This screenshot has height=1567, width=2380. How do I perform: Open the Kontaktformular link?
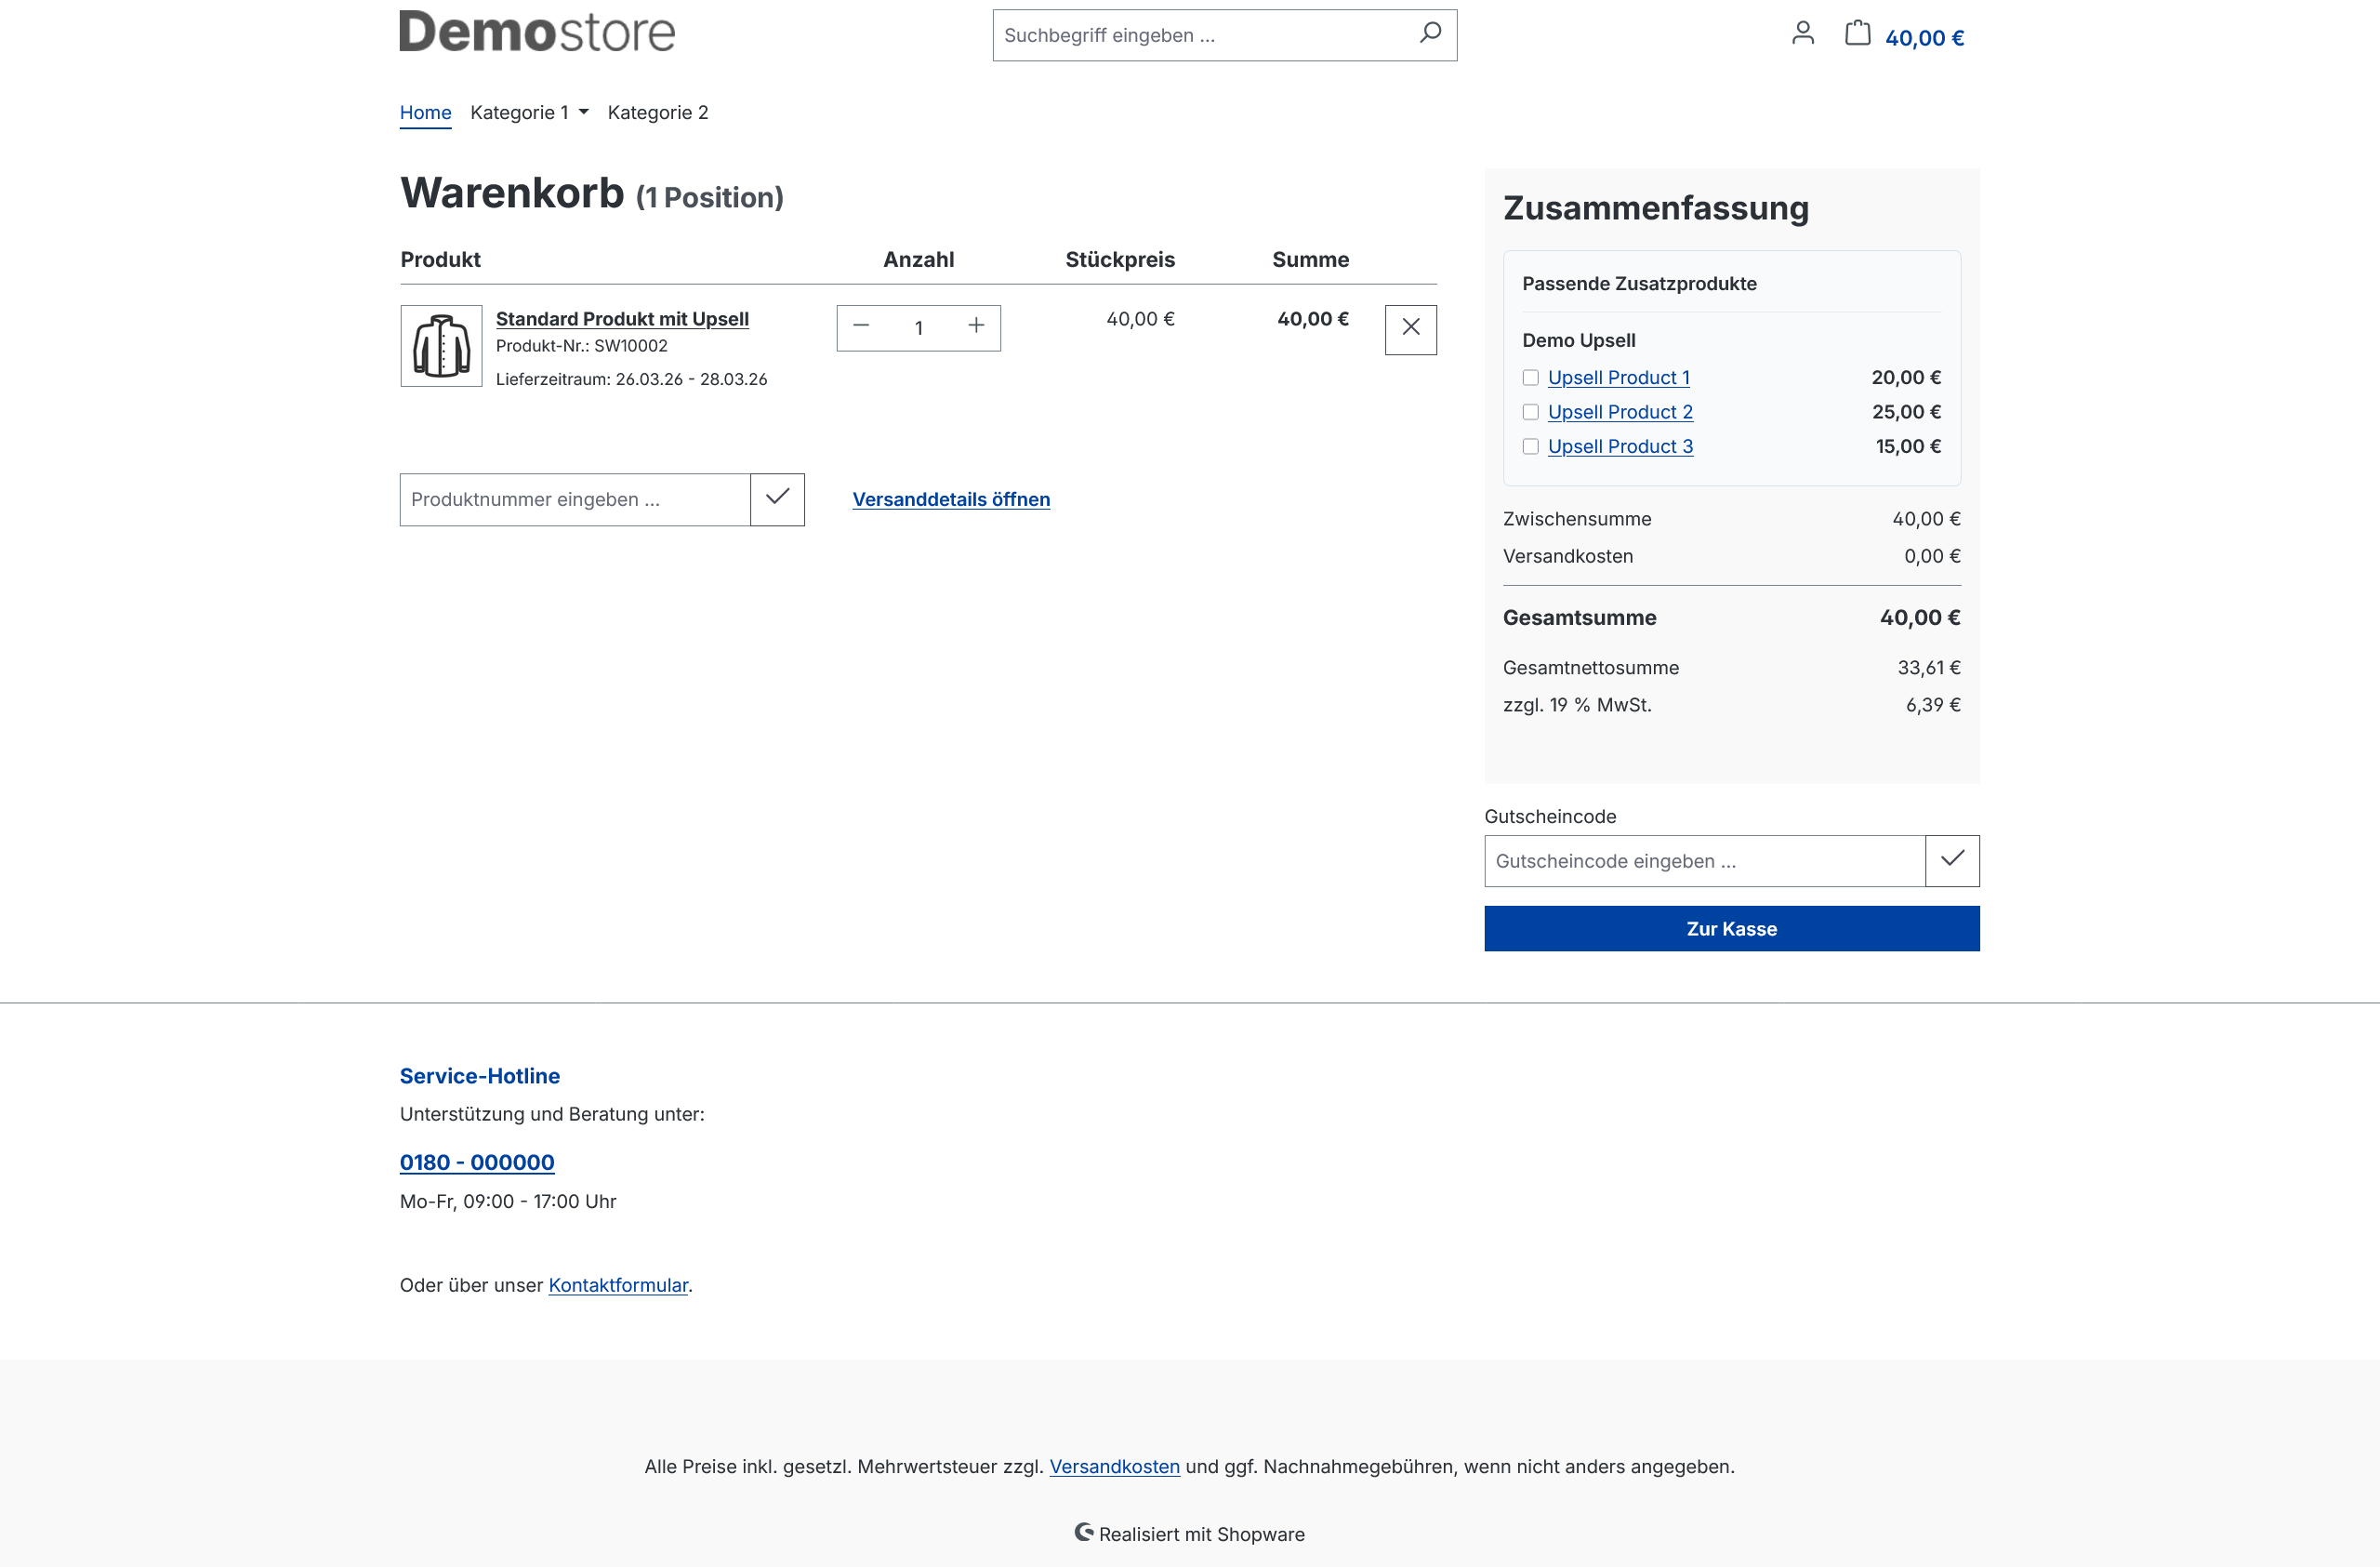[x=618, y=1285]
